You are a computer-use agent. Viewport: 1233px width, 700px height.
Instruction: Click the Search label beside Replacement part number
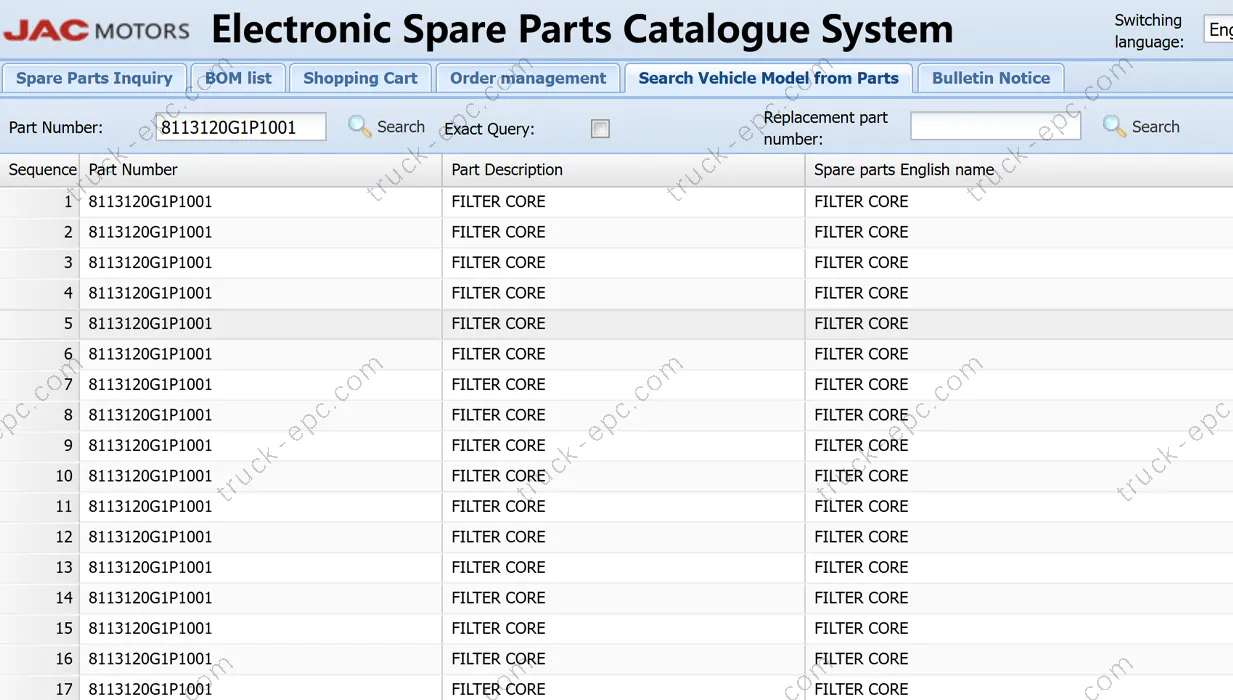pos(1156,127)
